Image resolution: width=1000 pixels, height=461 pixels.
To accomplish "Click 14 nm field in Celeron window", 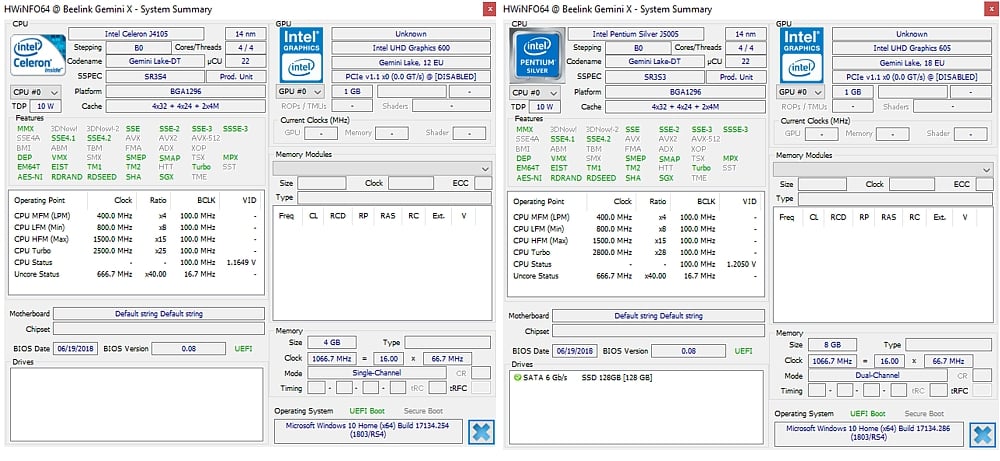I will [246, 34].
